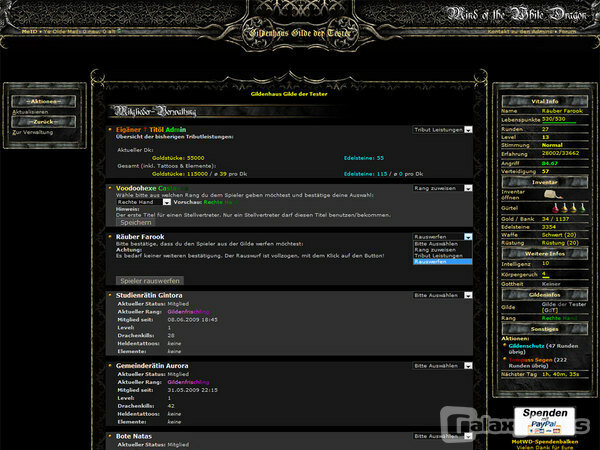
Task: Click the member name Bote Natas
Action: coord(134,436)
